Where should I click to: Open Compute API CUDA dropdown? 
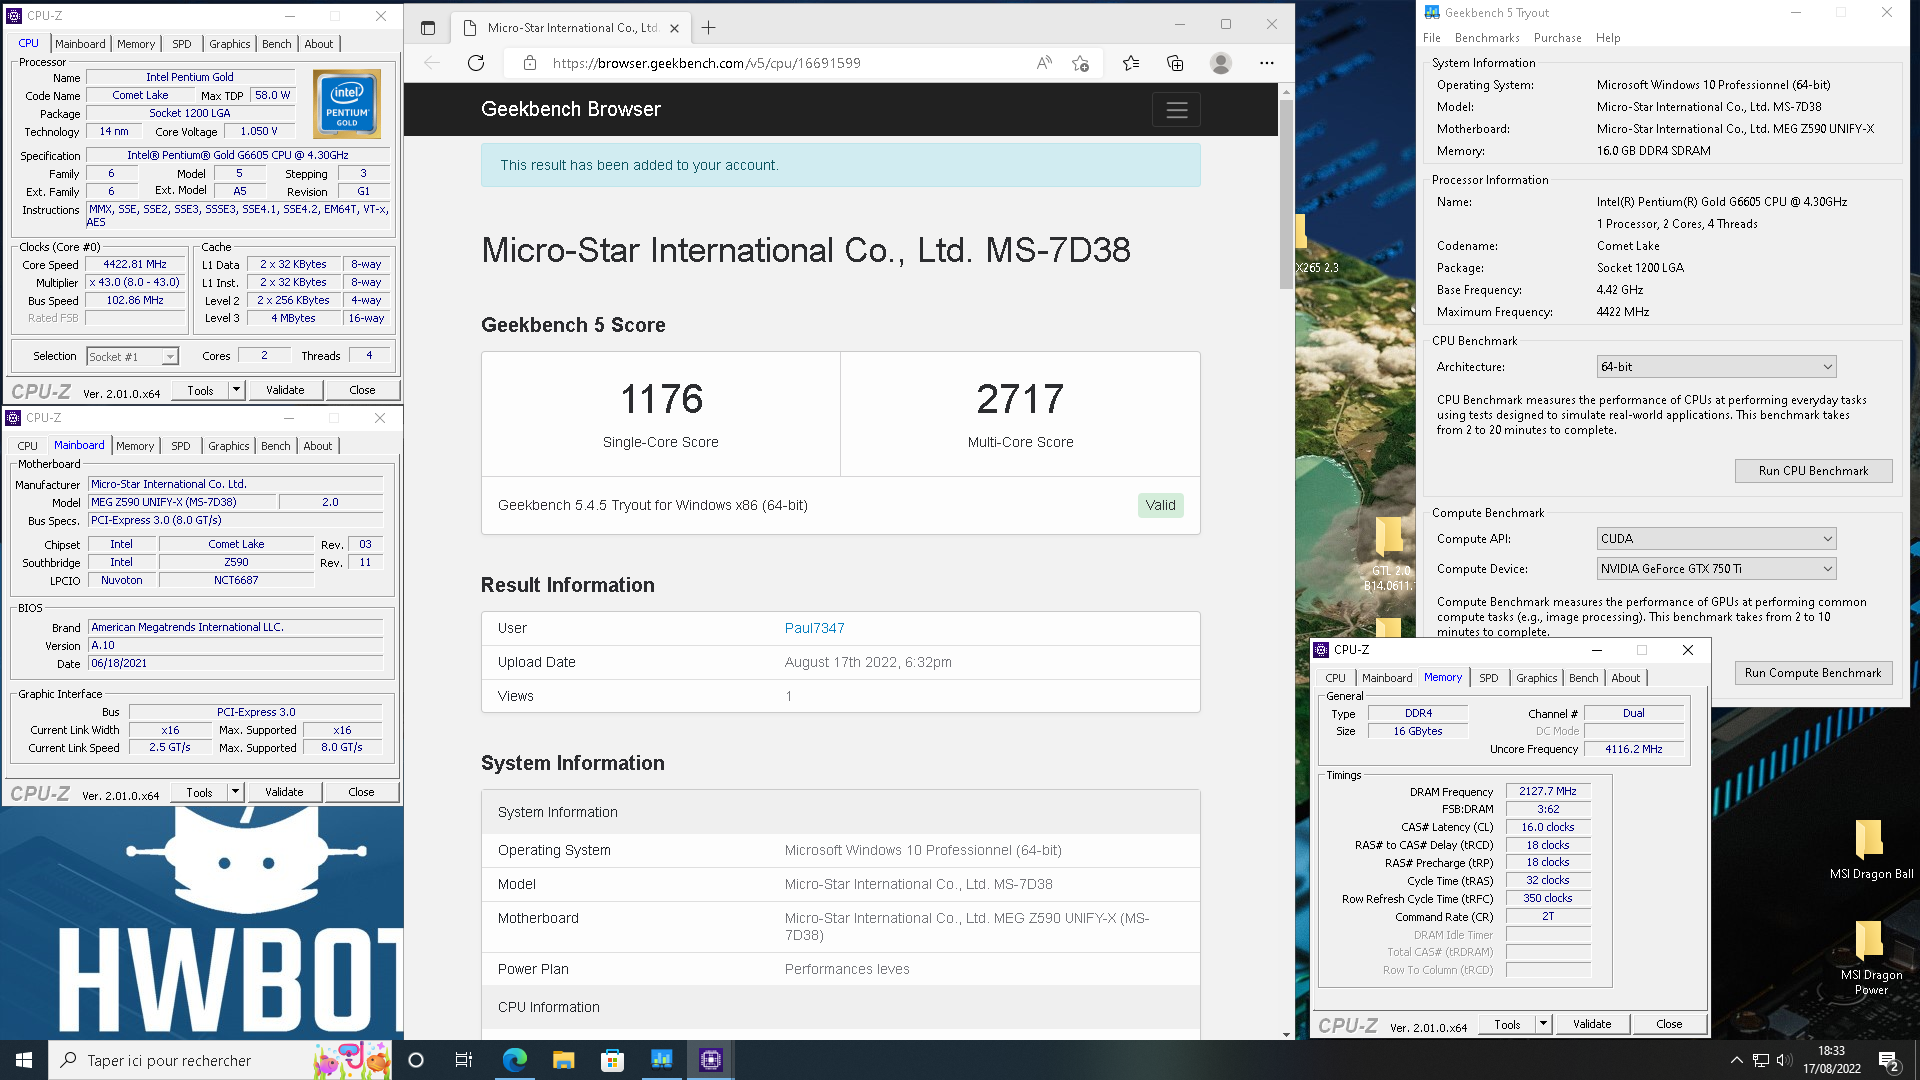1716,538
